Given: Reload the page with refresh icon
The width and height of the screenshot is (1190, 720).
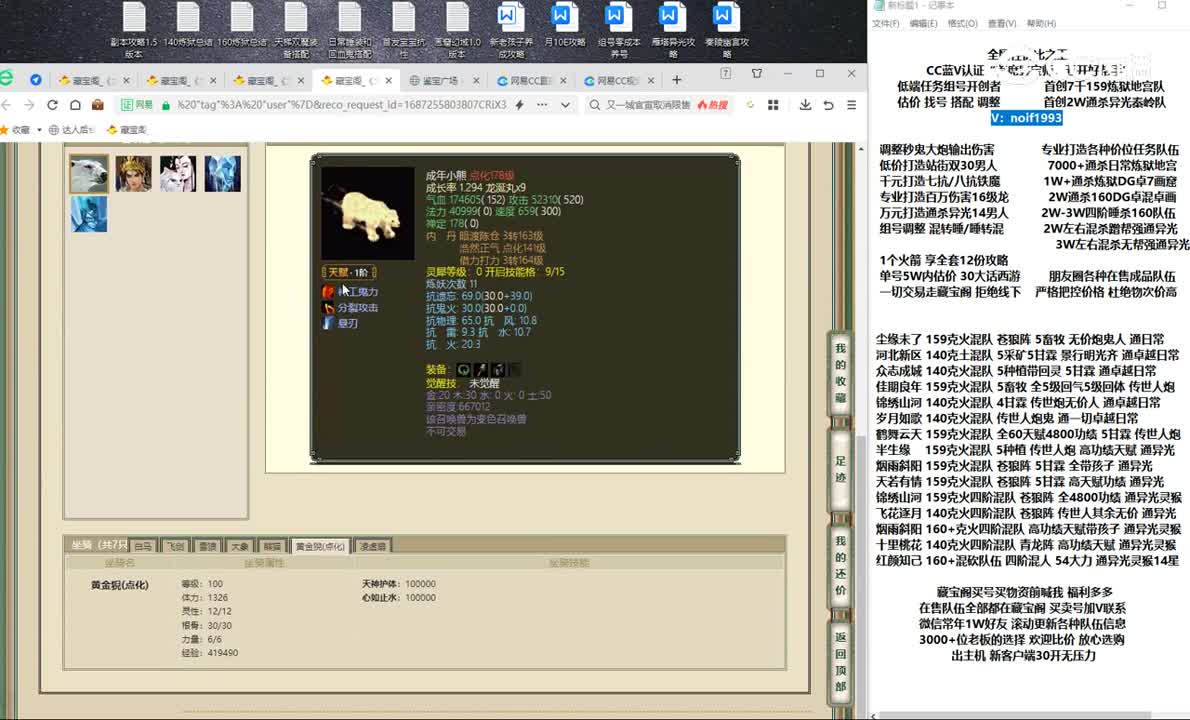Looking at the screenshot, I should [x=52, y=105].
